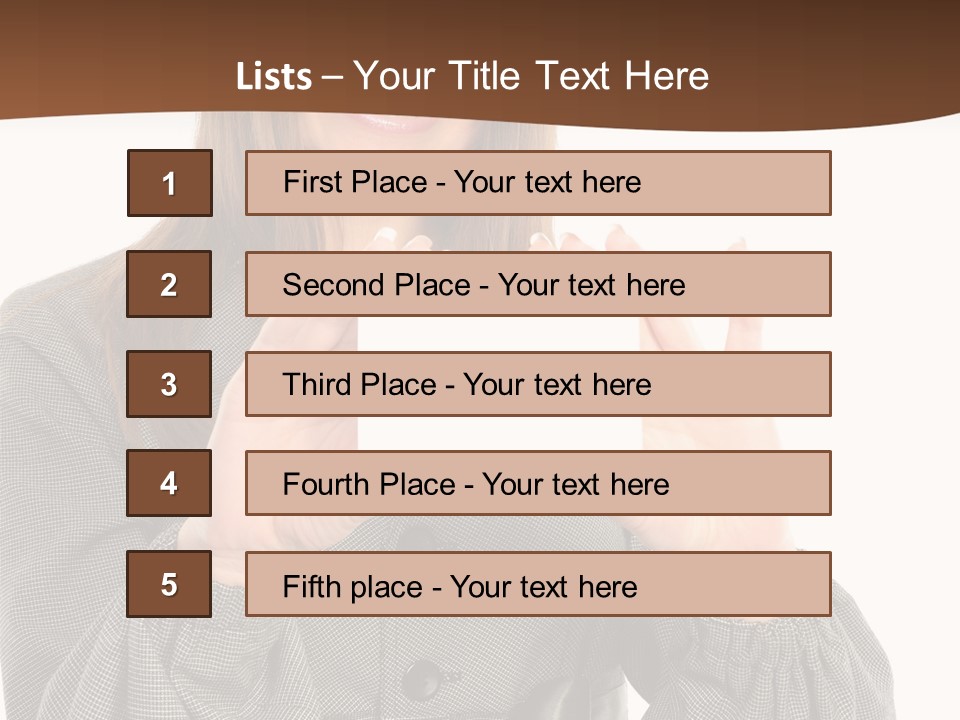960x720 pixels.
Task: Click the number 4 square
Action: (169, 483)
